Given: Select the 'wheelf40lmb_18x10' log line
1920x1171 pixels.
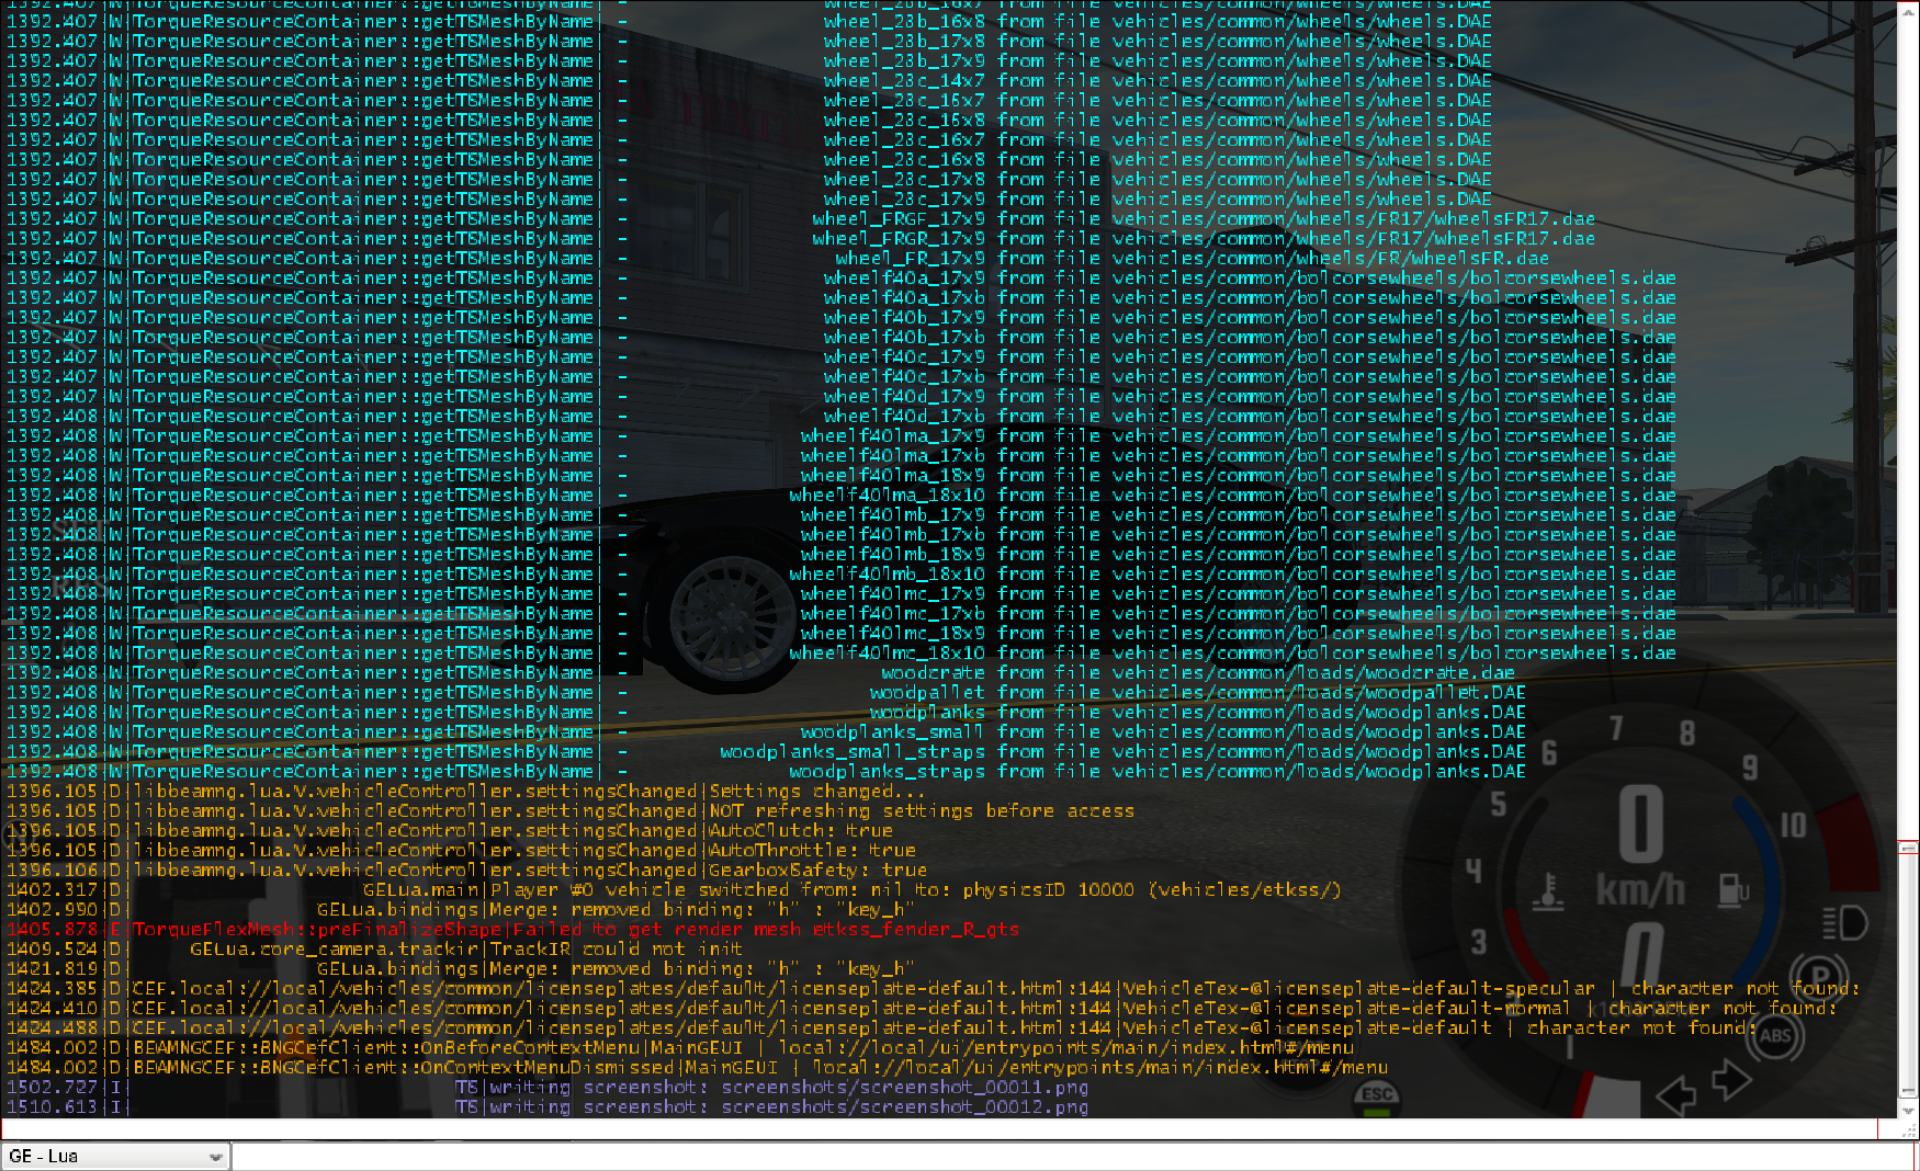Looking at the screenshot, I should point(841,574).
